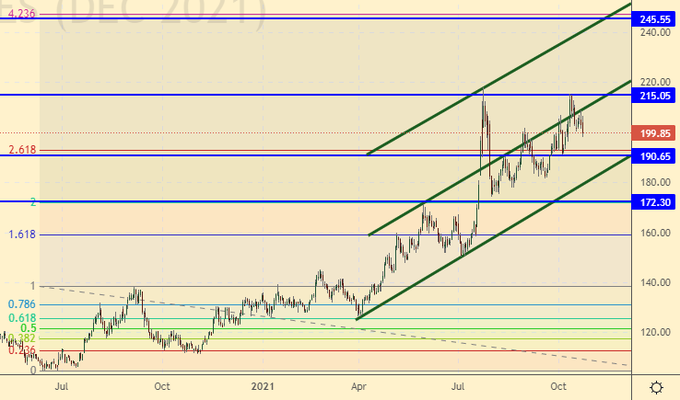Select the 215.05 price level label
Image resolution: width=680 pixels, height=400 pixels.
pos(655,95)
